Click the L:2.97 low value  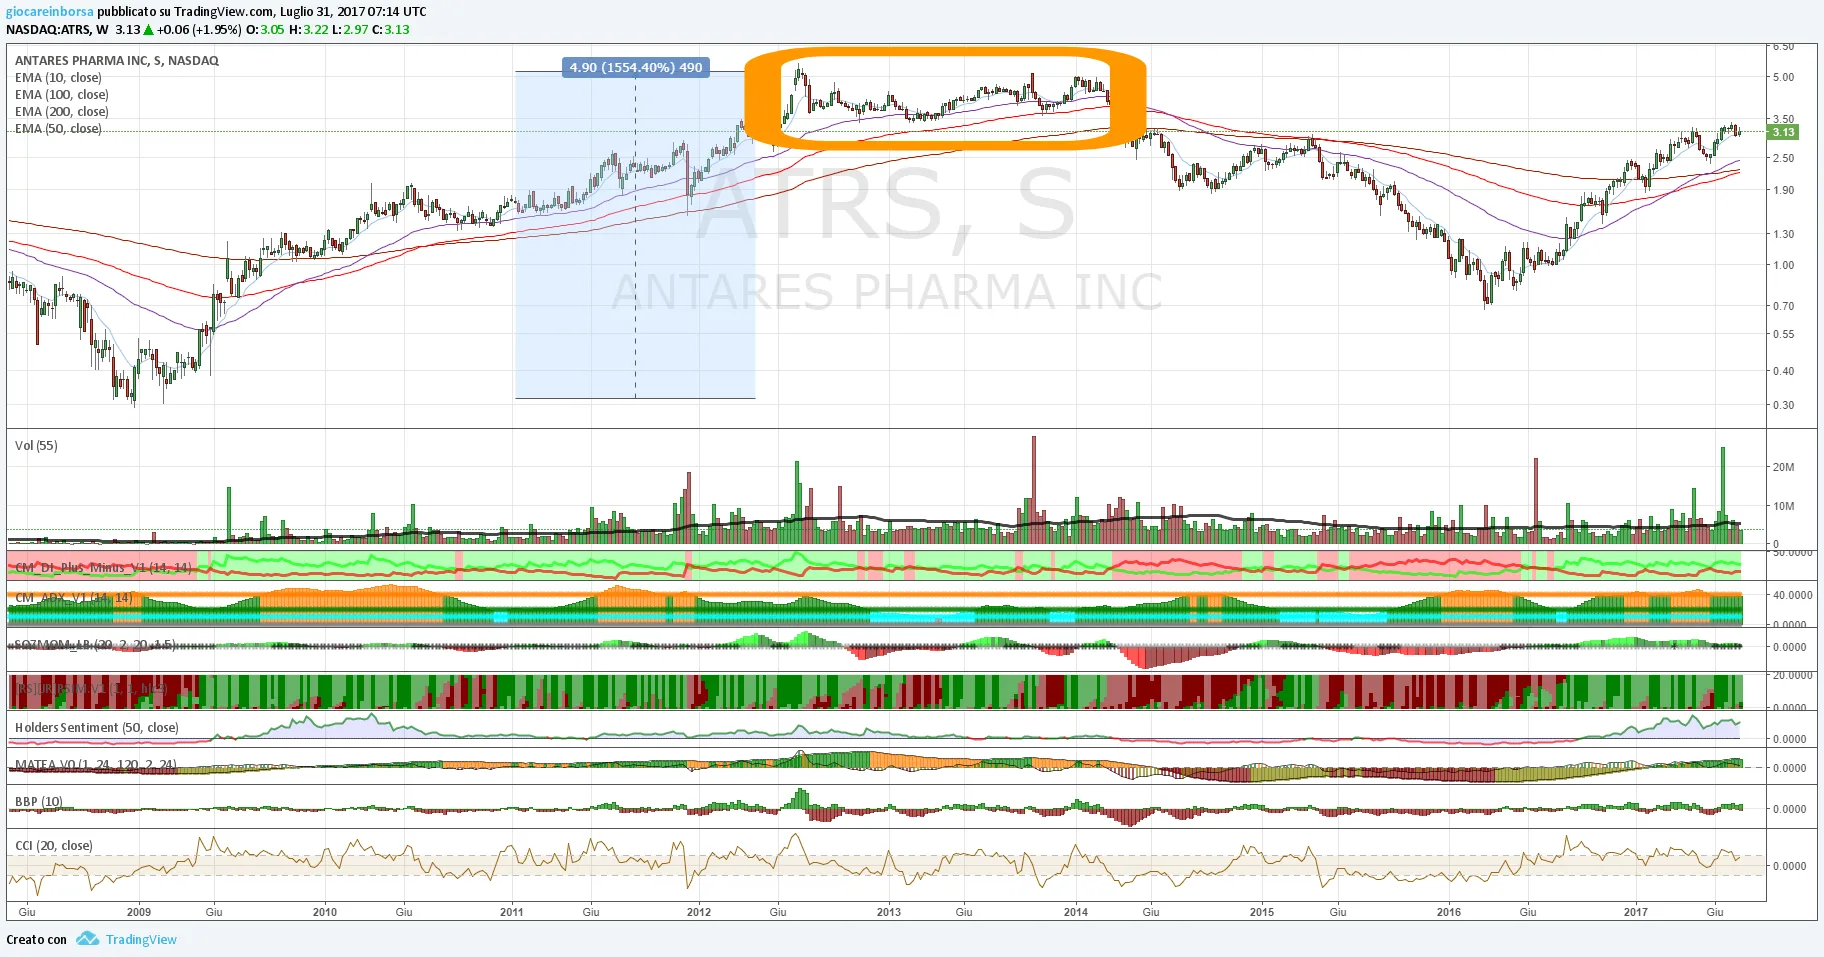click(350, 30)
